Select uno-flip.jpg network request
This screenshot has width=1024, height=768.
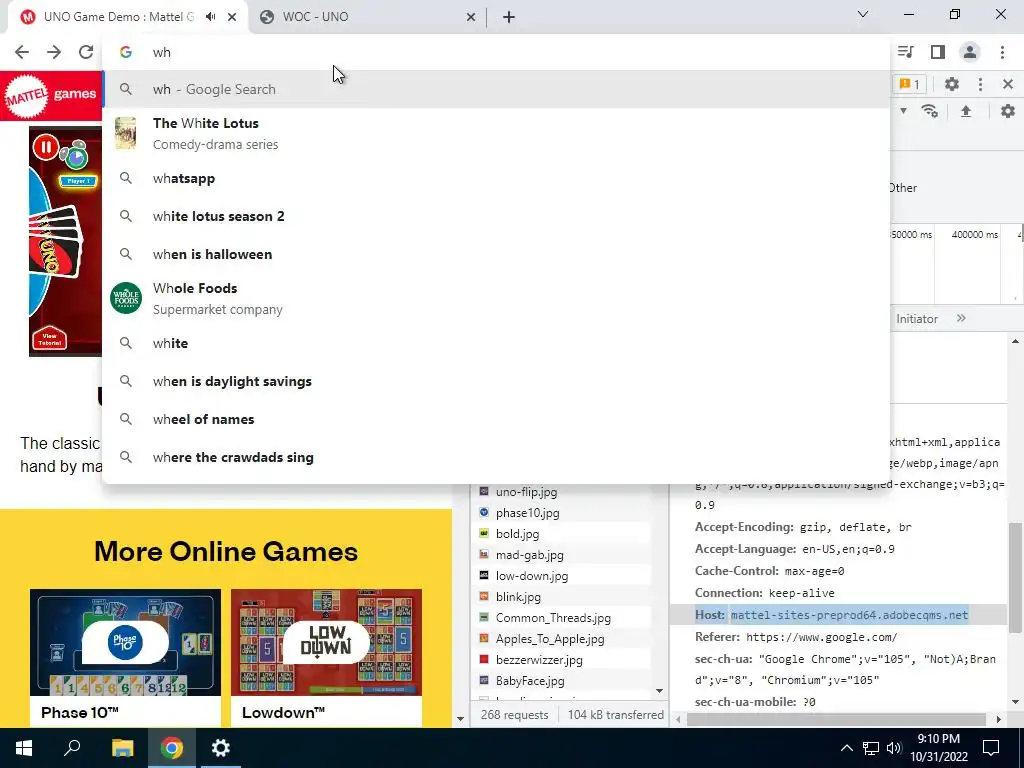[526, 492]
